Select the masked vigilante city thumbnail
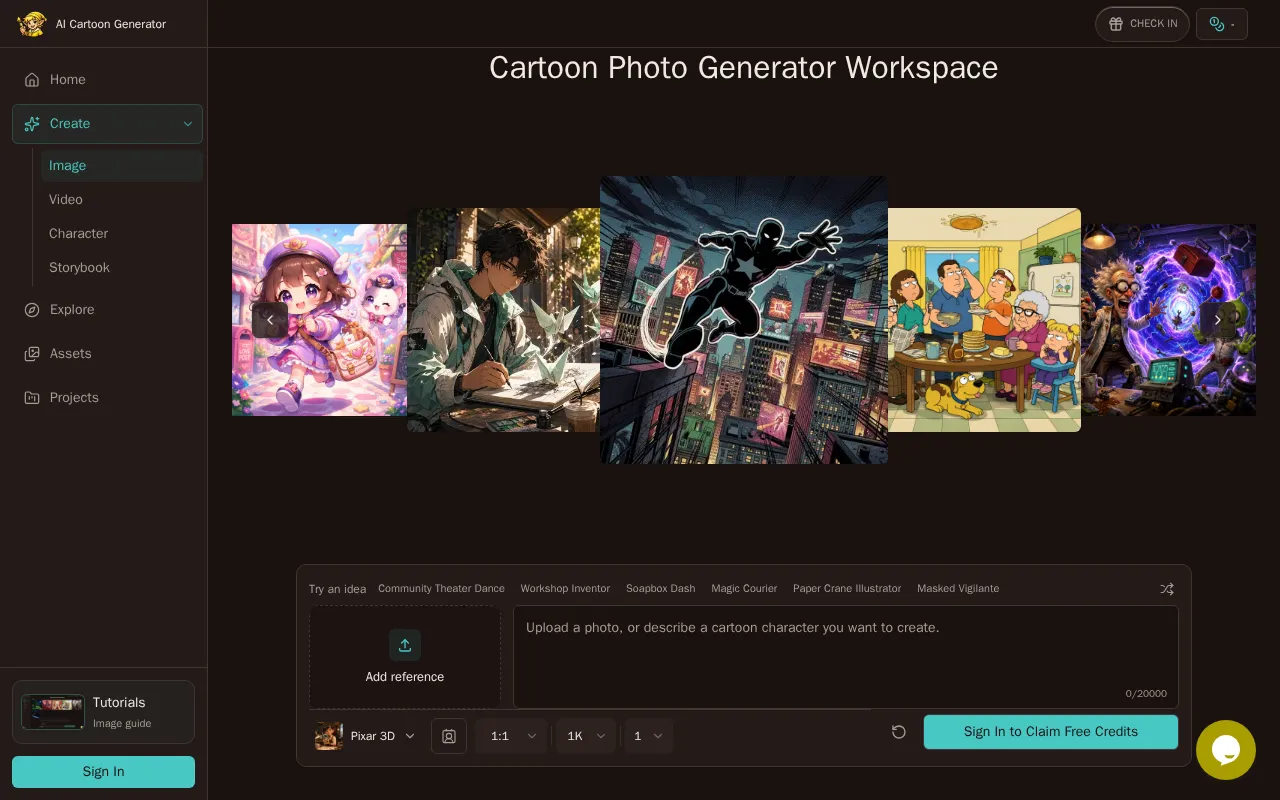 point(744,320)
